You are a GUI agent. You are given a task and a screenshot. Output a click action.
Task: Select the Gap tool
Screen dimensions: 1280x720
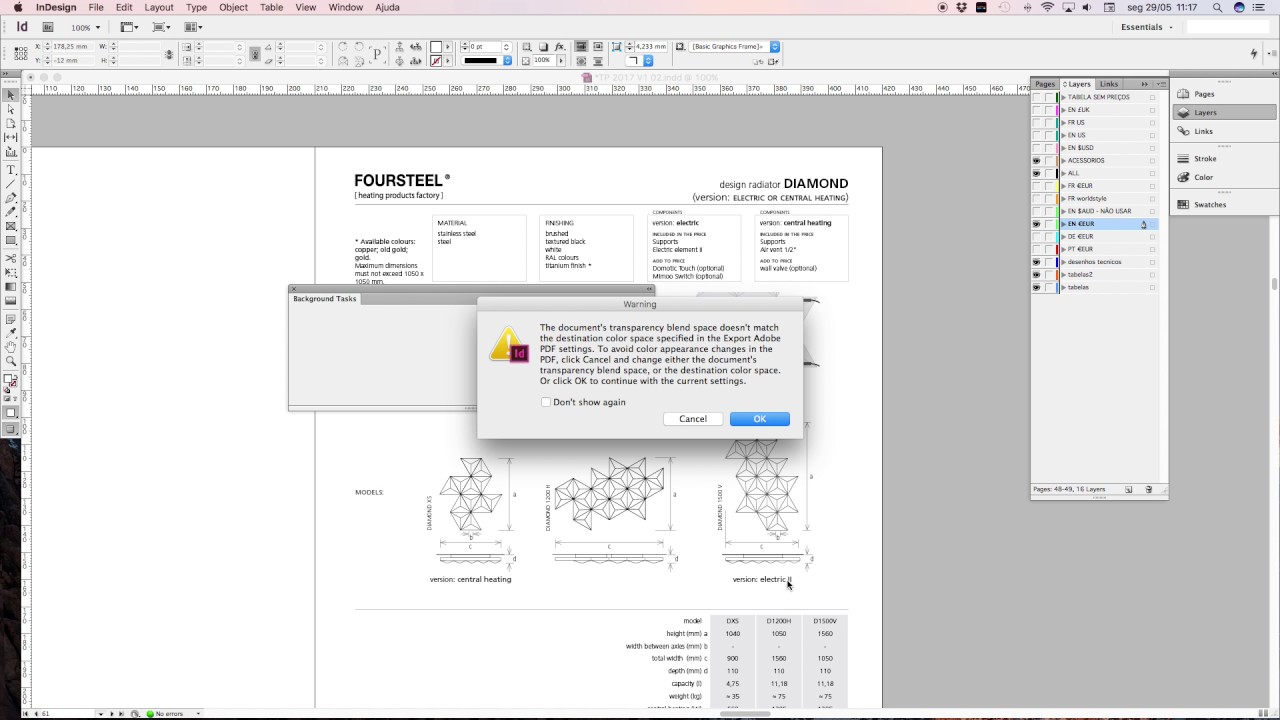11,137
